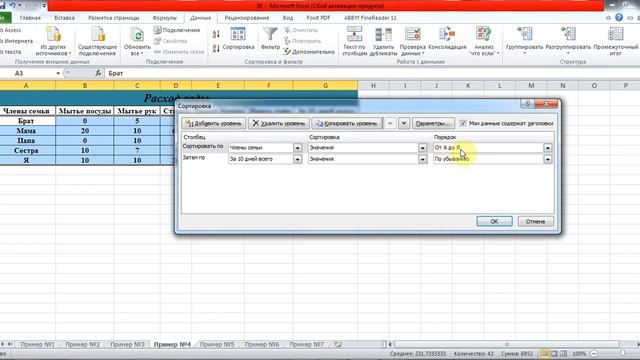Open sheet tab Пример №6
640x360 pixels.
[262, 344]
